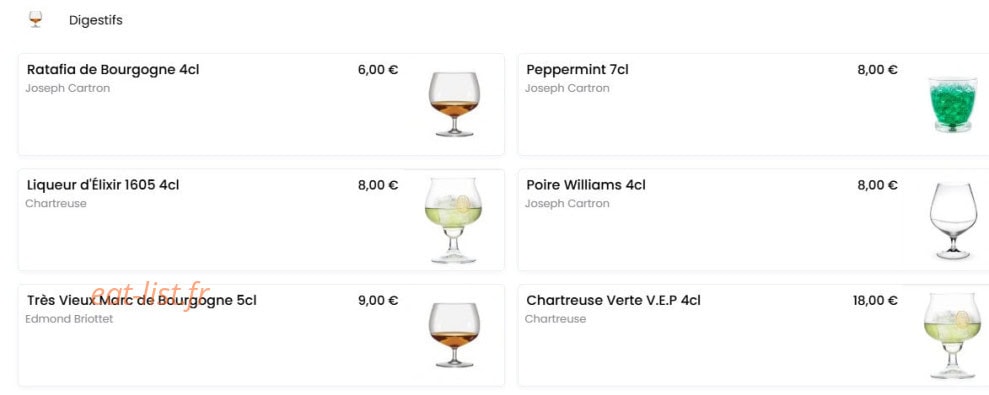Screen dimensions: 989x395
Task: Open Très Vieux Marc de Bourgogne 5cl
Action: 141,301
